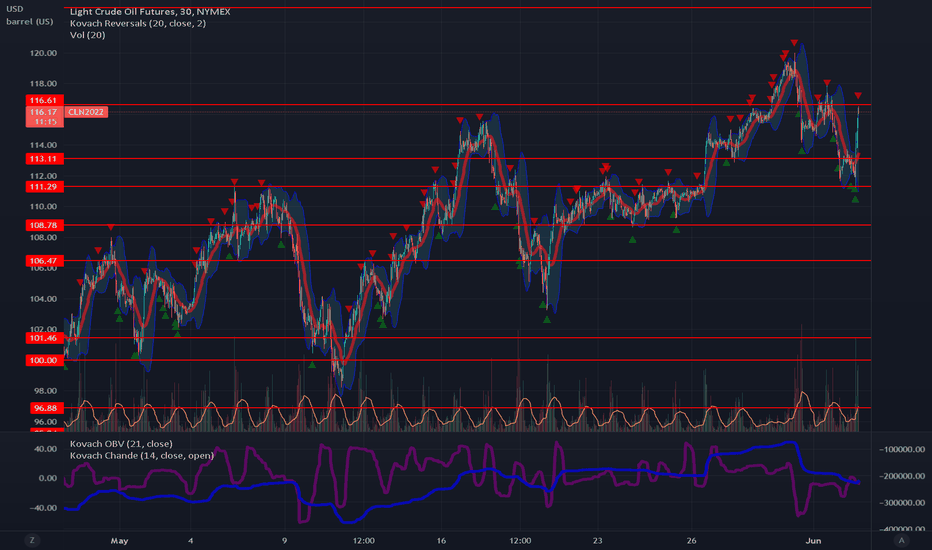Select the Vol (20) indicator legend
Image resolution: width=932 pixels, height=550 pixels.
pos(87,35)
